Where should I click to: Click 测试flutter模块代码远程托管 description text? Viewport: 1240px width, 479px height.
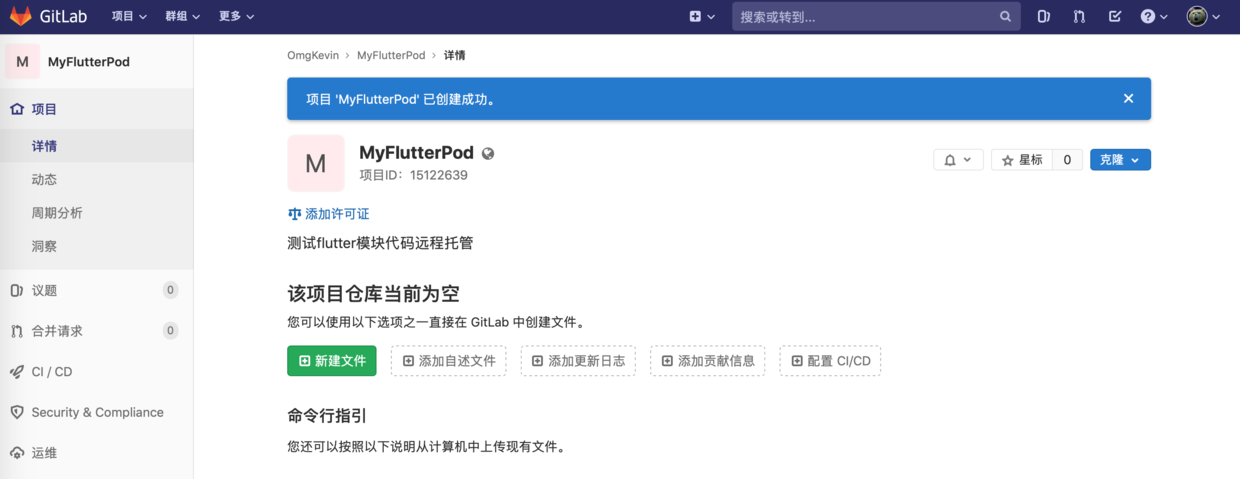click(380, 243)
